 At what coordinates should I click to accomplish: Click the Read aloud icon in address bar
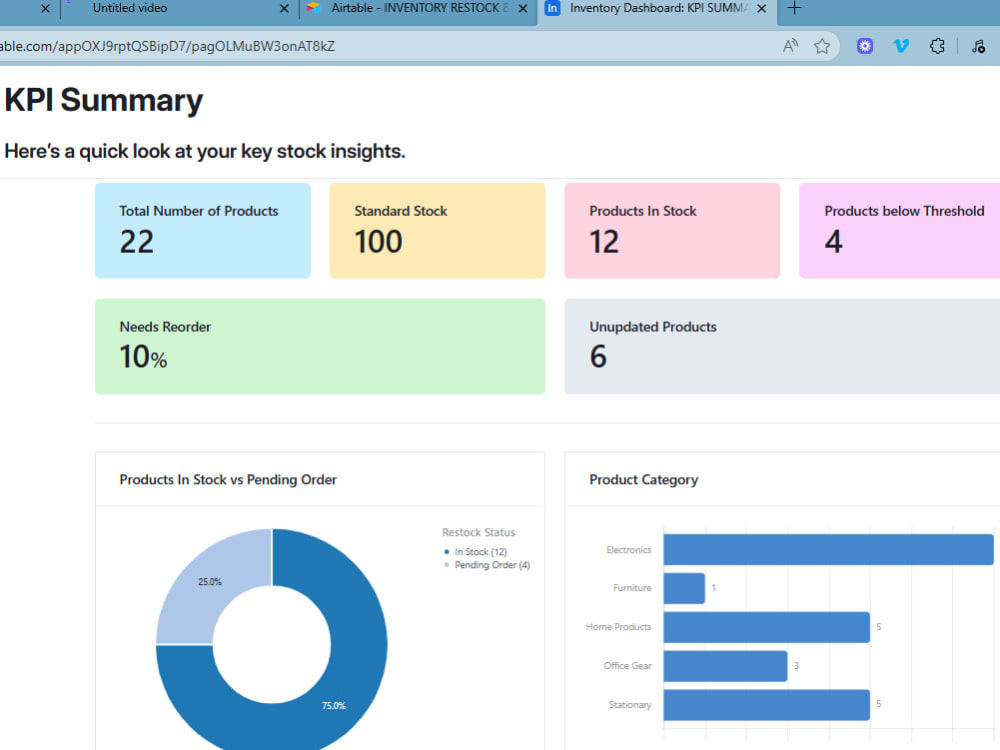790,46
